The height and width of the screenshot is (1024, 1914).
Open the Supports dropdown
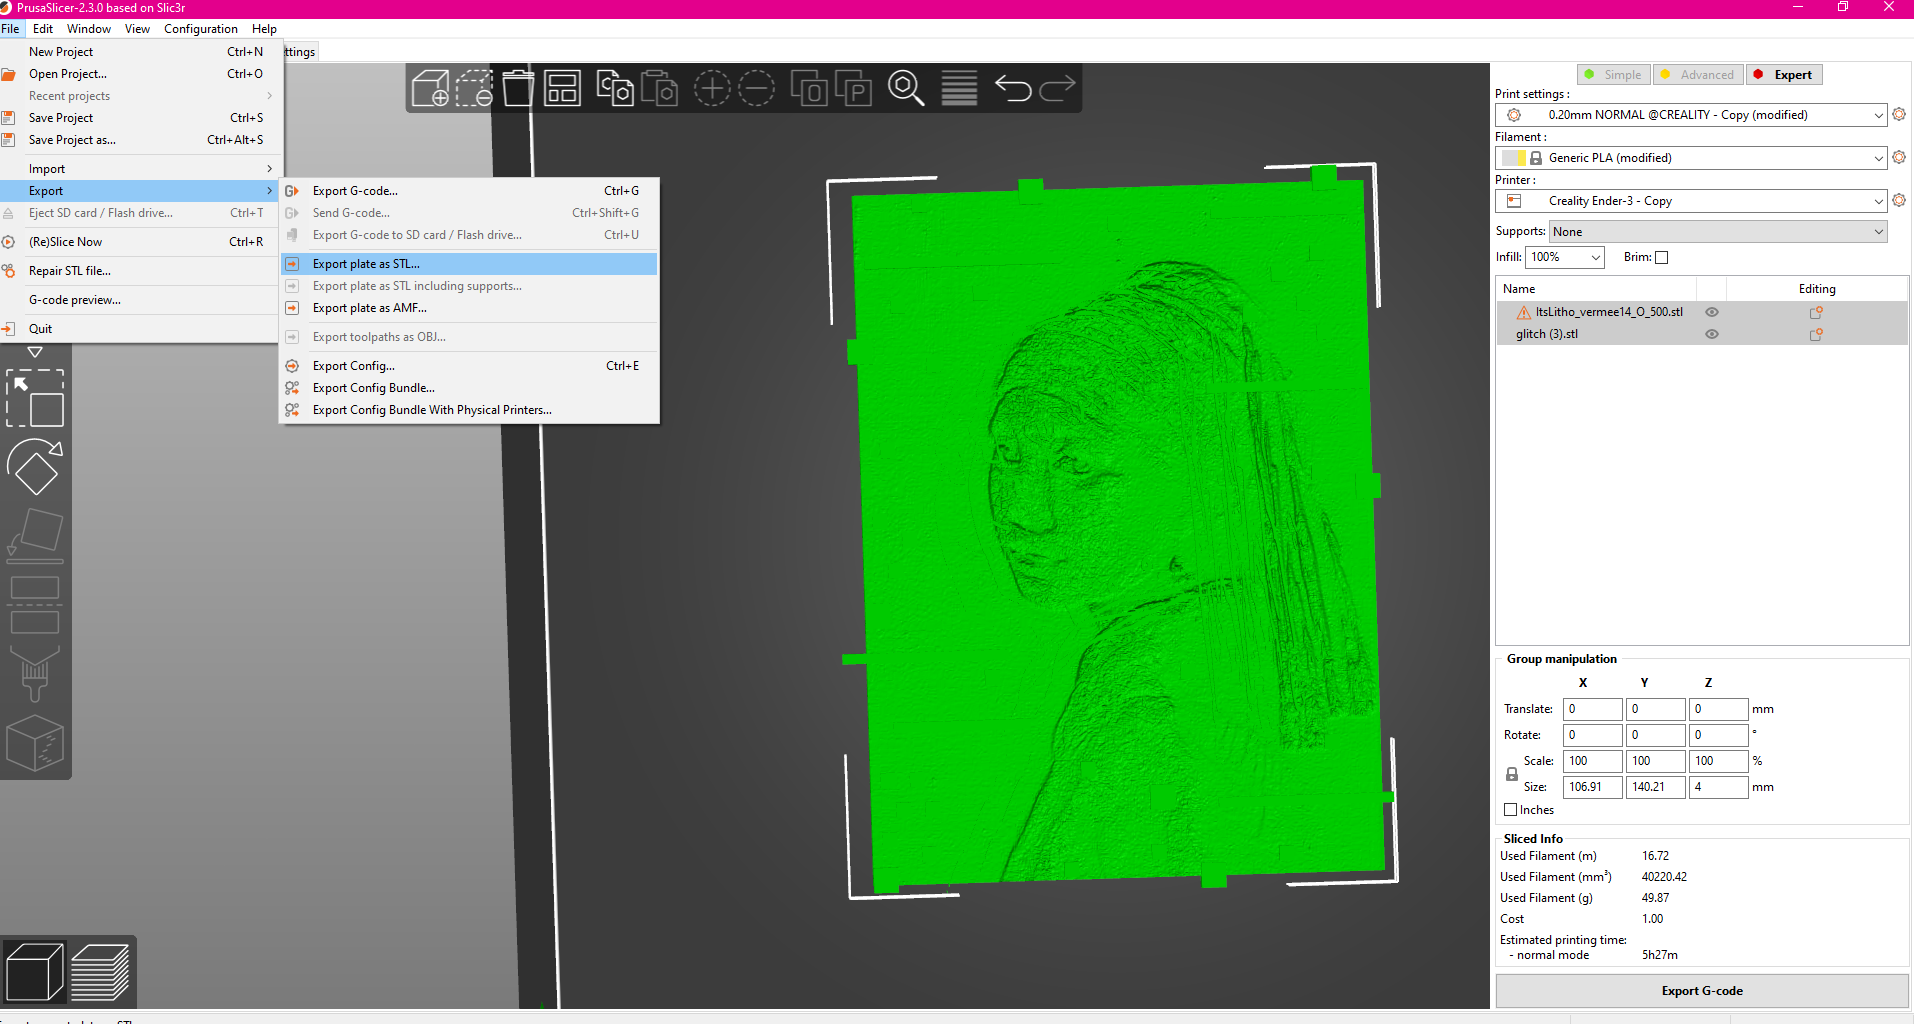point(1718,232)
